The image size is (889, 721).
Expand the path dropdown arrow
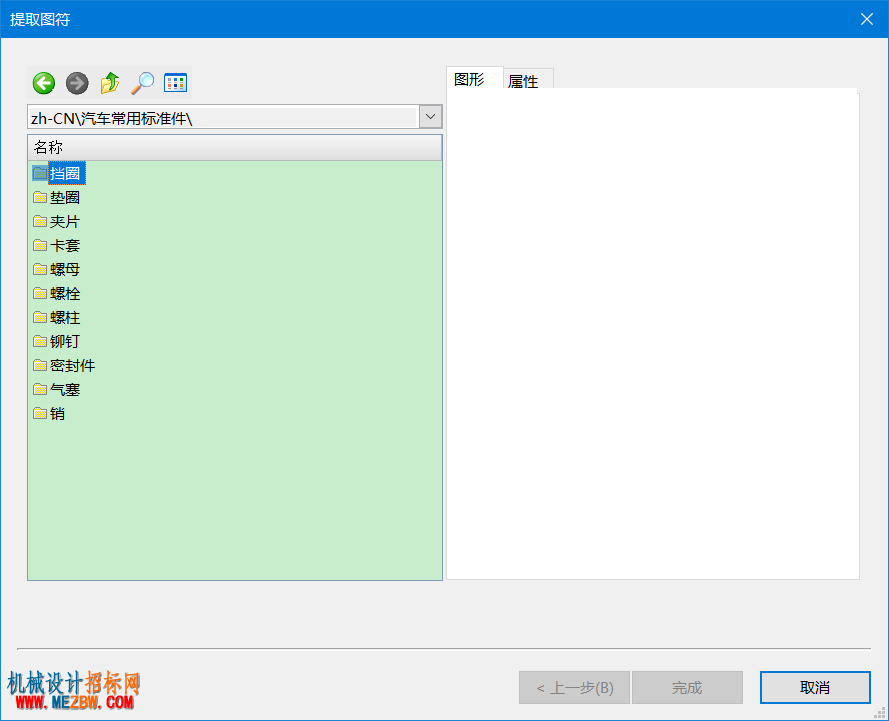point(430,117)
